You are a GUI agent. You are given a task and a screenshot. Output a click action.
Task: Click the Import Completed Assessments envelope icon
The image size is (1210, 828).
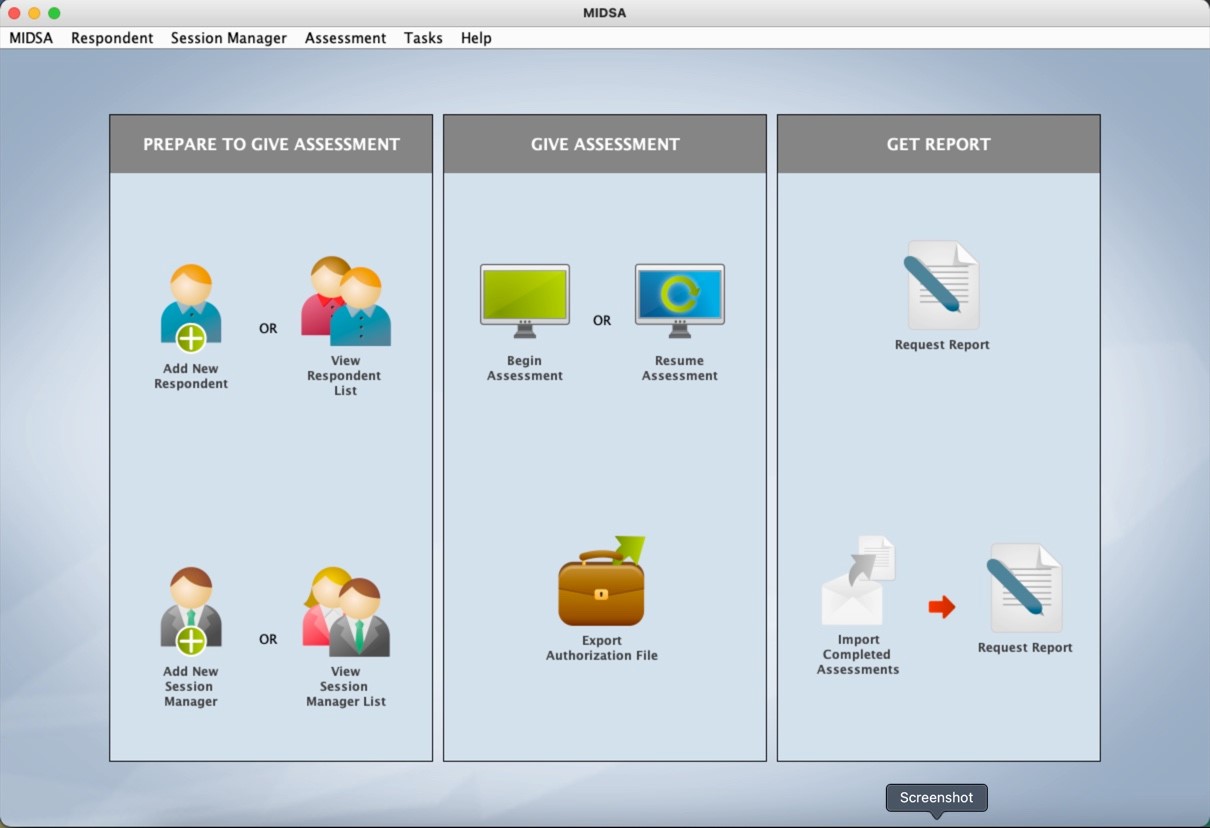(858, 581)
